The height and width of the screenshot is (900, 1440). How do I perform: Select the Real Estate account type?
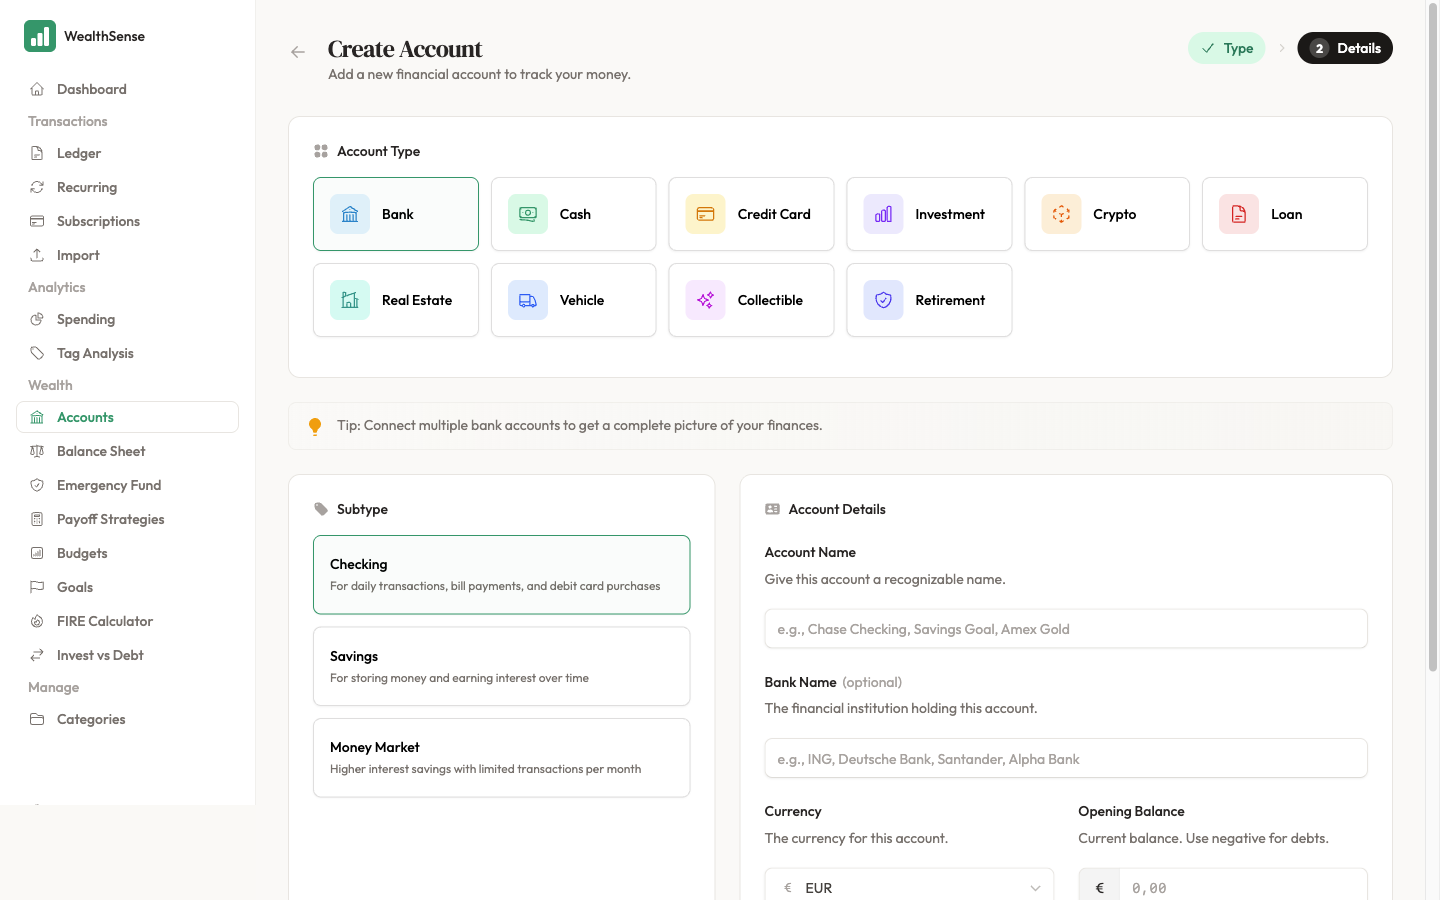(396, 300)
